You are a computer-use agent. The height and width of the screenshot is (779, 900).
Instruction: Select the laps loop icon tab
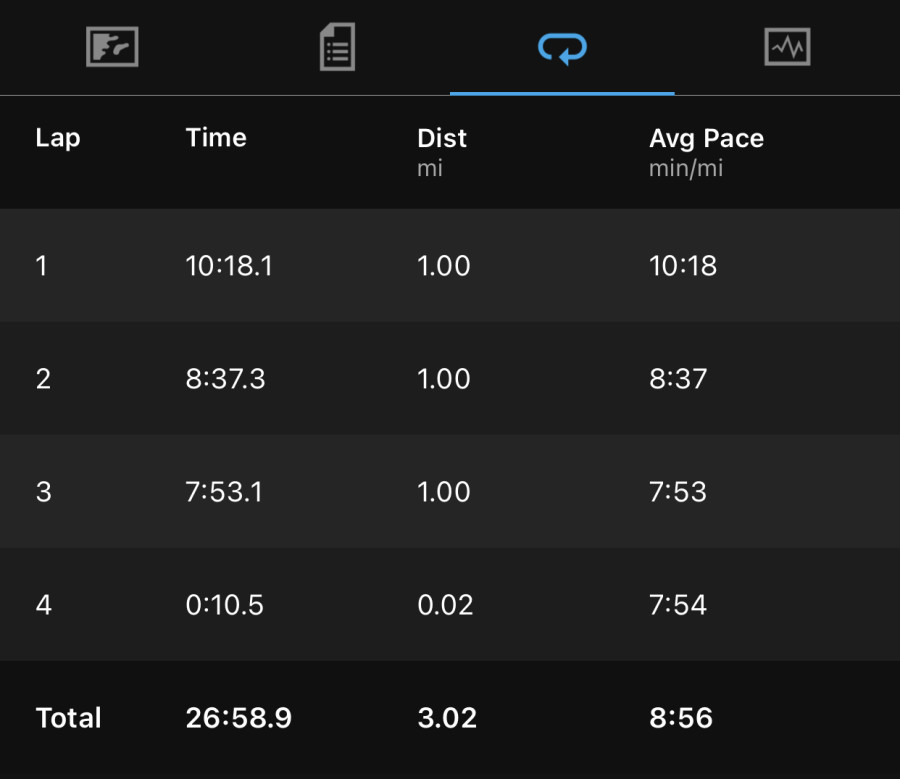pyautogui.click(x=562, y=48)
